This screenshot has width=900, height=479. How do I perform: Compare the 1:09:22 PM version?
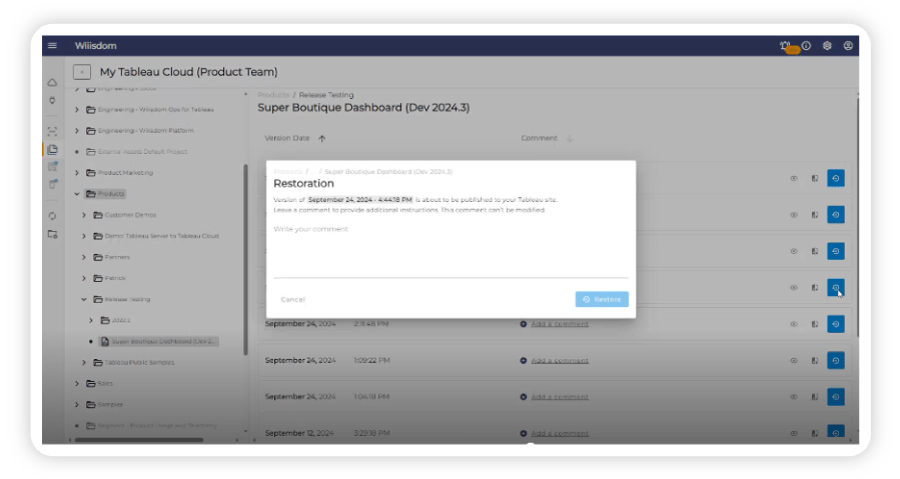(x=814, y=361)
